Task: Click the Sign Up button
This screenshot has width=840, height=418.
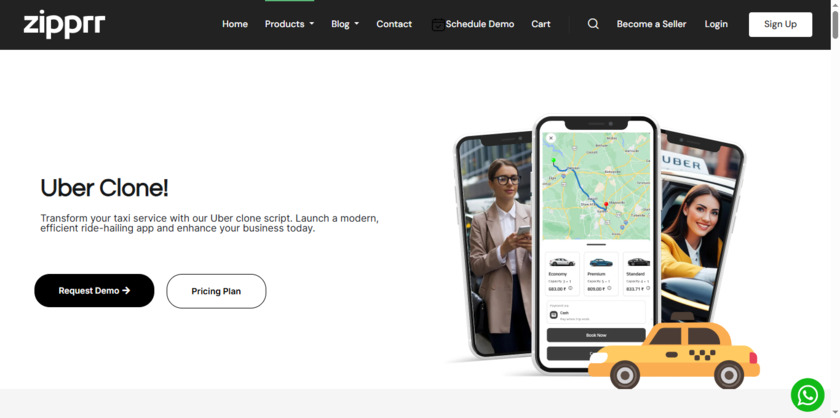Action: click(x=780, y=24)
